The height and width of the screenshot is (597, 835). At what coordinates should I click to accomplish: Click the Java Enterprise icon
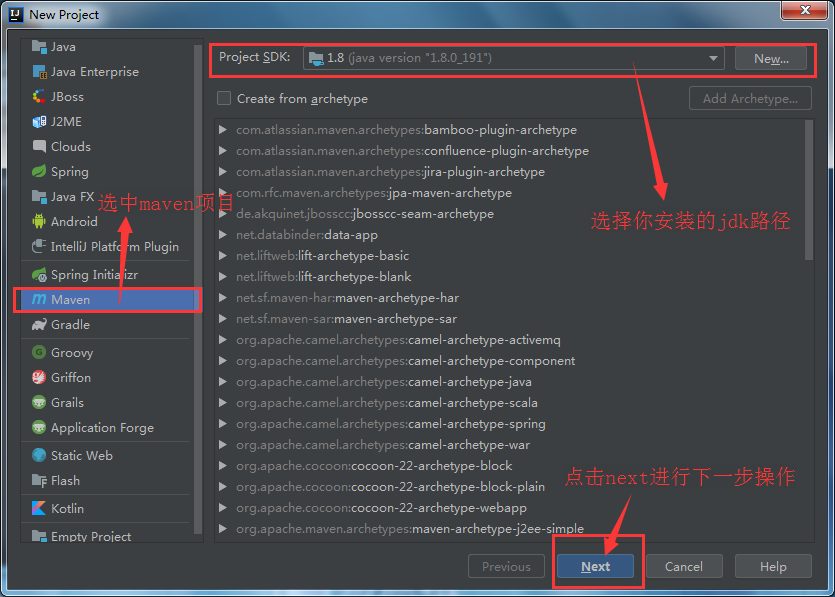(39, 72)
